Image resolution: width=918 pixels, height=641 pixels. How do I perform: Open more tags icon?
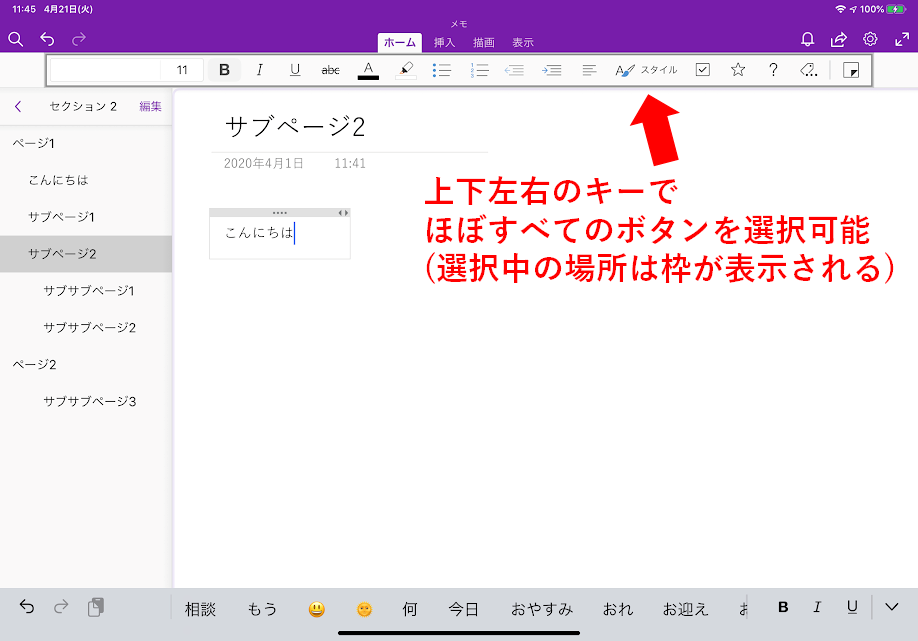click(x=809, y=70)
